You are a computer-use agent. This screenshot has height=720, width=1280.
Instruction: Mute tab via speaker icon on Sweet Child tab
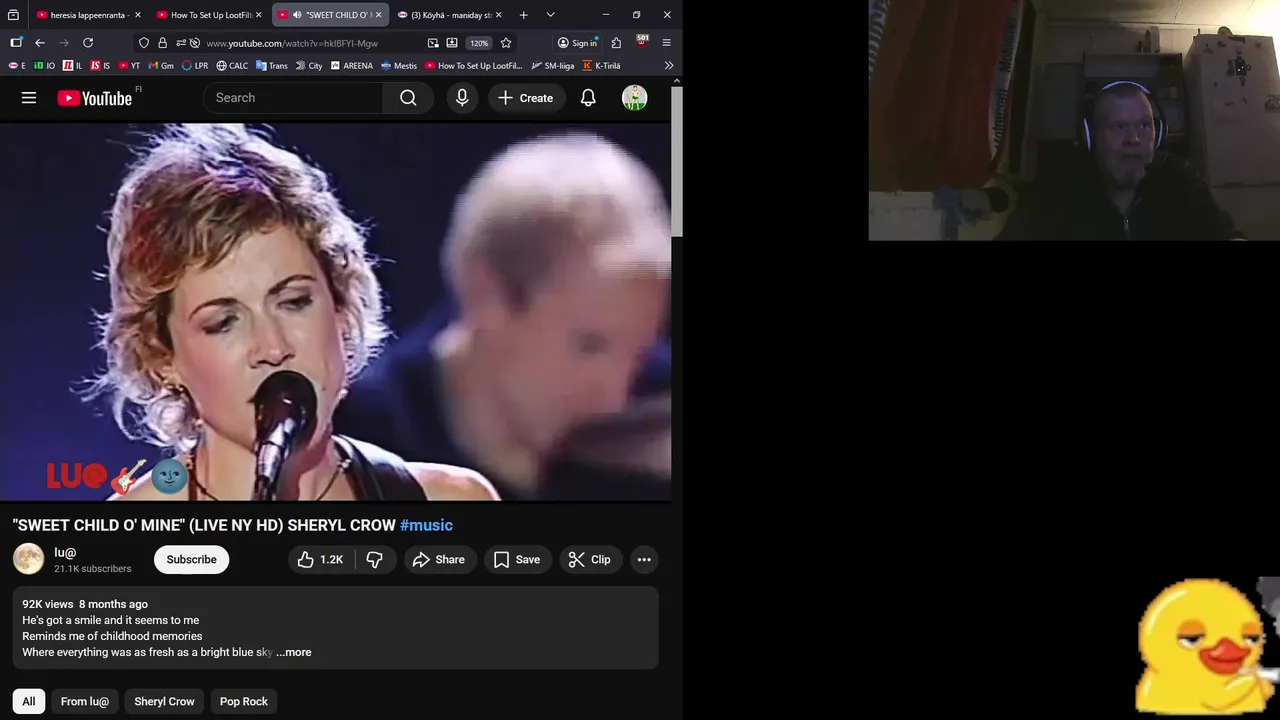tap(297, 15)
